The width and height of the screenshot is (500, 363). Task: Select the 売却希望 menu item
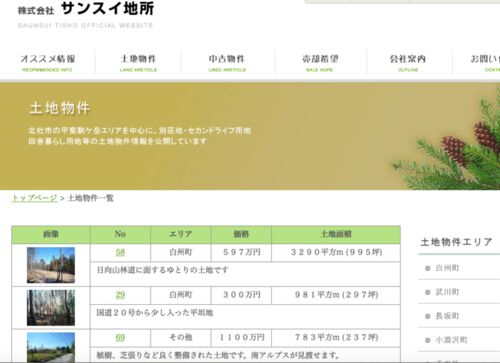tap(320, 62)
